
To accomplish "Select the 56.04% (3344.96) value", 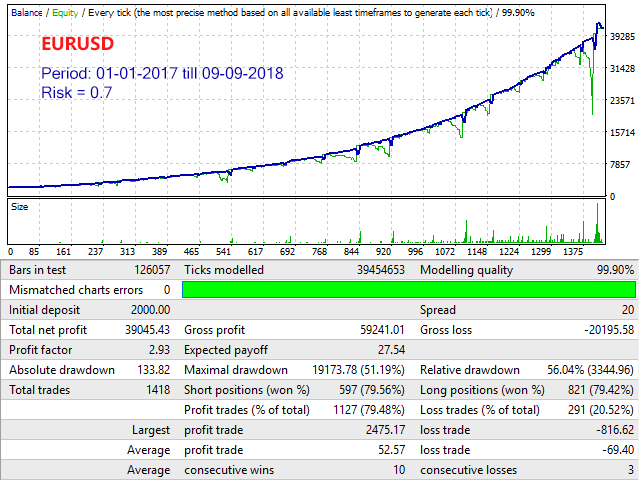I will click(x=591, y=370).
